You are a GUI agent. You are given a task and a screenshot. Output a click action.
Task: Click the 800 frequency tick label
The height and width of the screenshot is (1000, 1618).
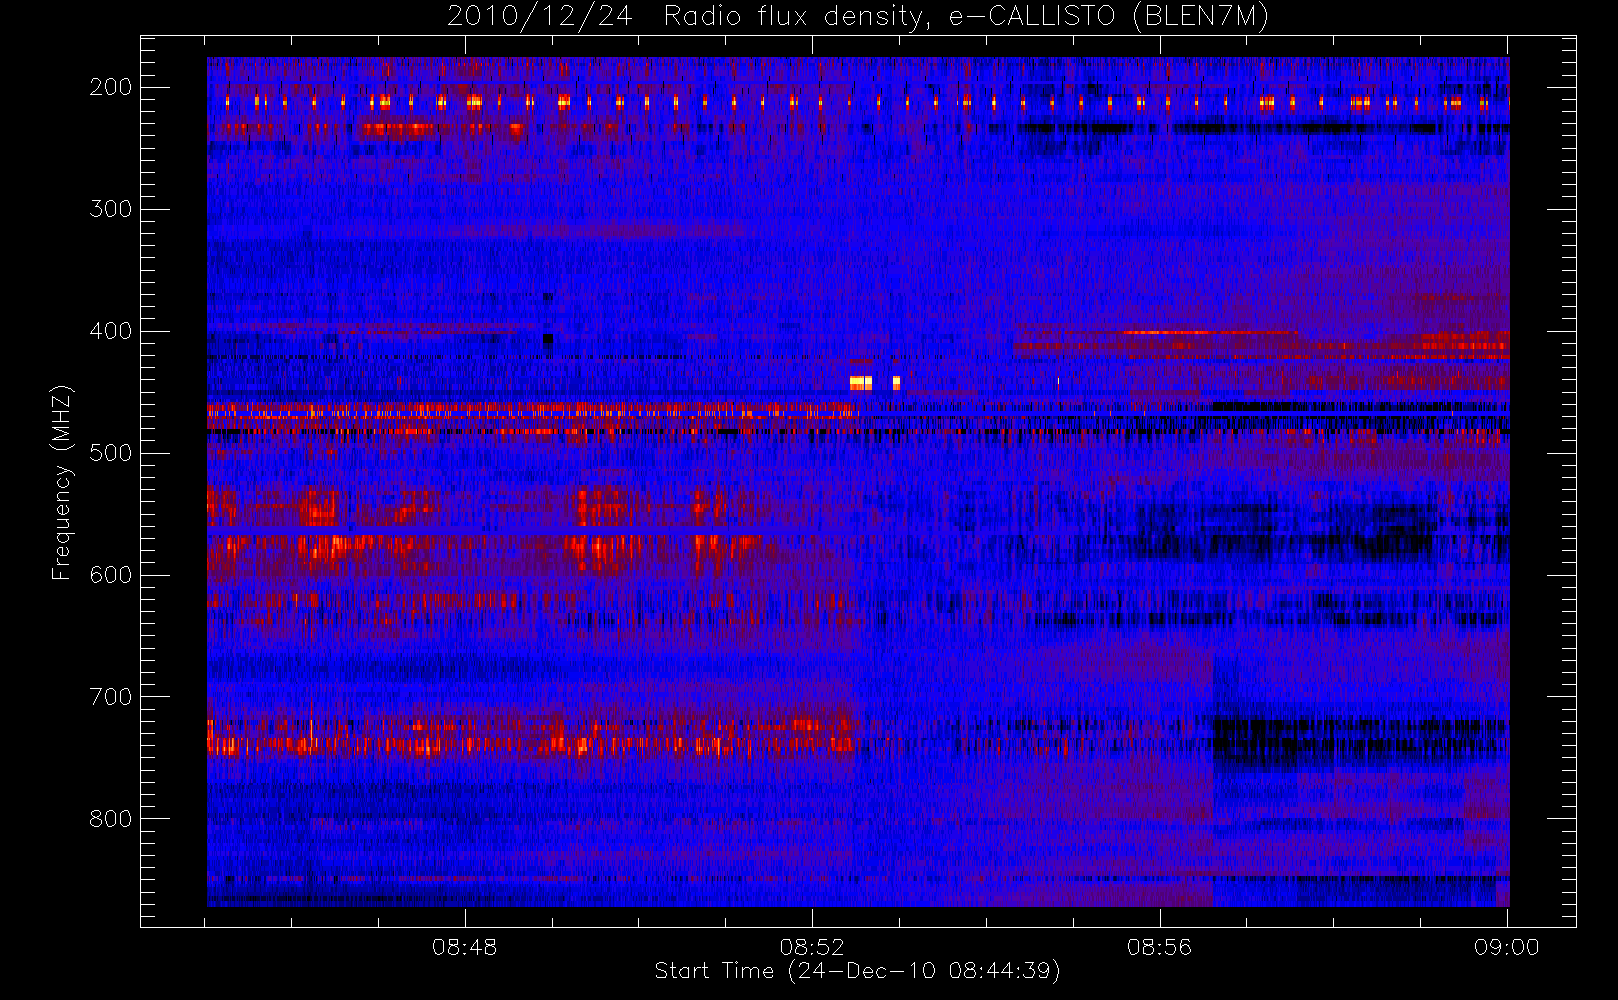[x=110, y=819]
